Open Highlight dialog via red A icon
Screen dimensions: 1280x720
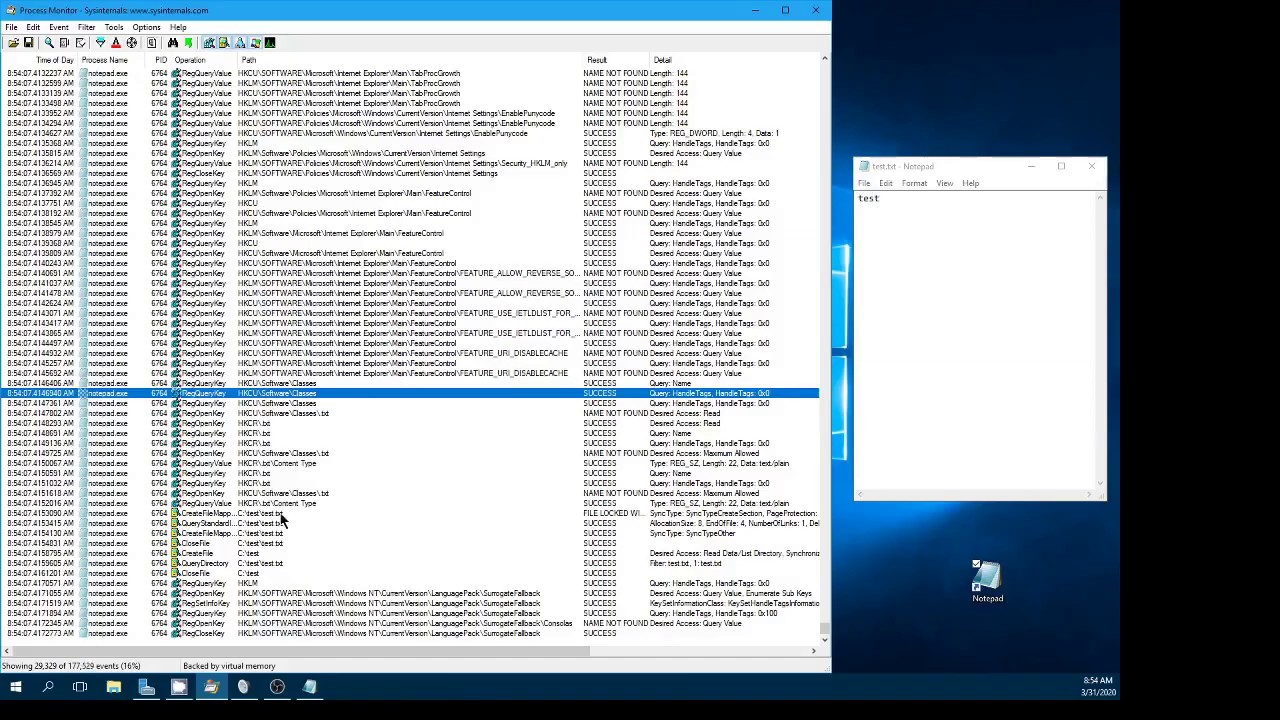coord(116,43)
